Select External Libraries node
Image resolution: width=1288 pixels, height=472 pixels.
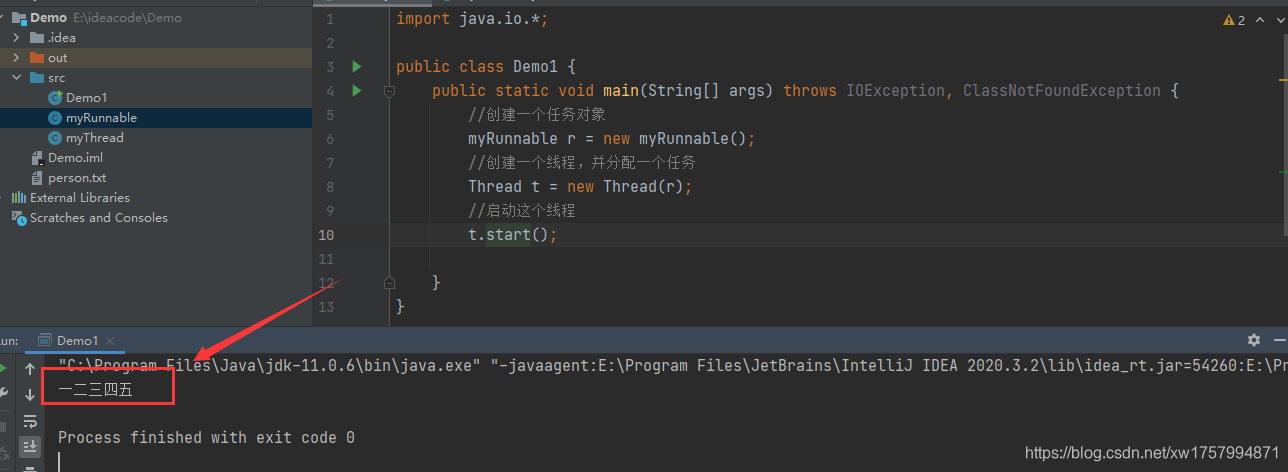click(x=80, y=198)
